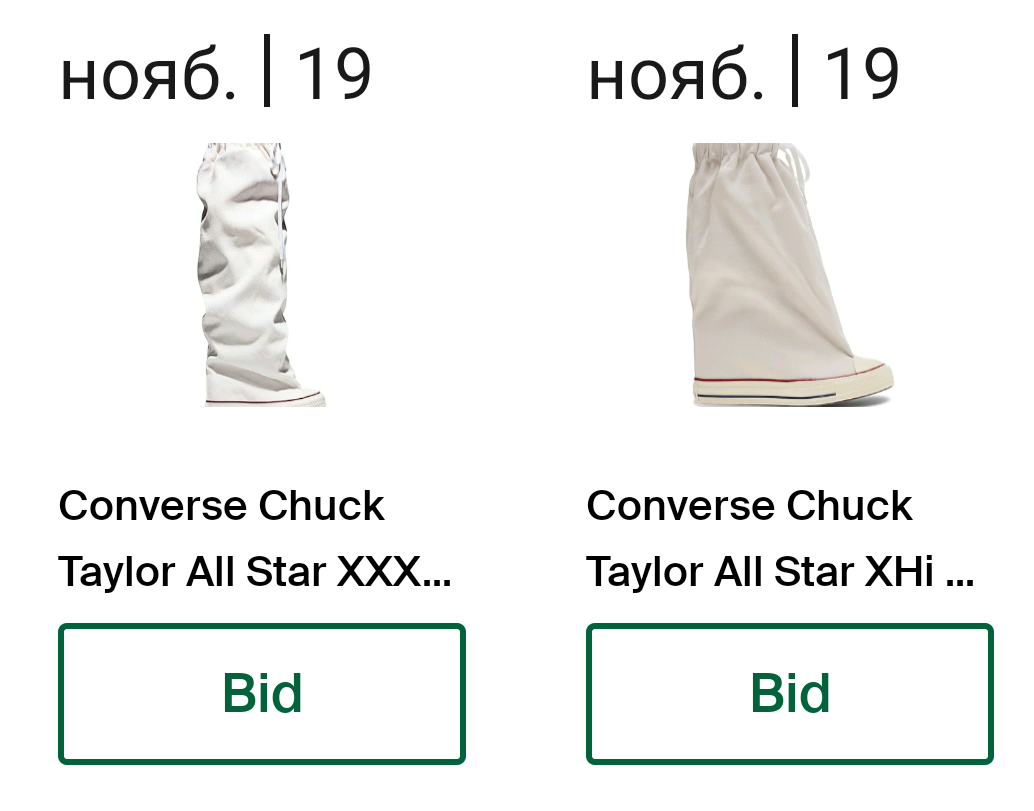The width and height of the screenshot is (1034, 811).
Task: Click Bid button under XXX... sneaker
Action: pyautogui.click(x=262, y=694)
